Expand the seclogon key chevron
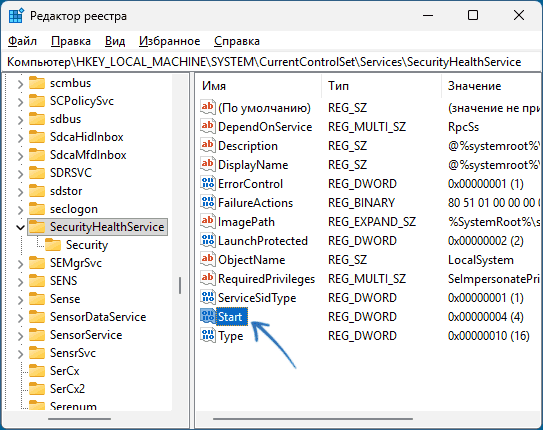This screenshot has width=543, height=430. coord(20,209)
